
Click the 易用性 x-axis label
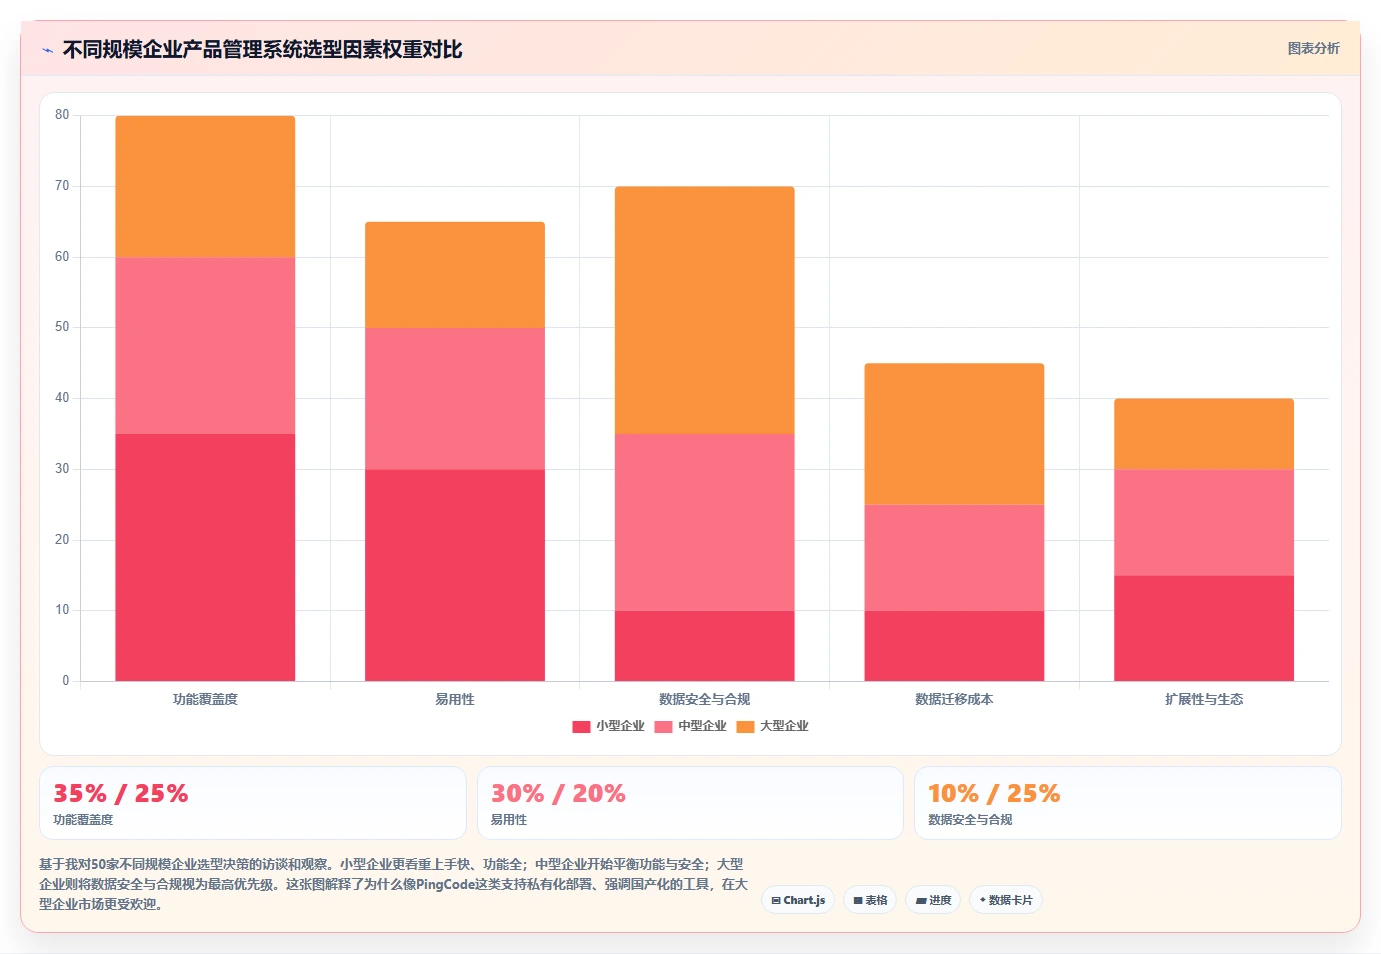[x=455, y=699]
